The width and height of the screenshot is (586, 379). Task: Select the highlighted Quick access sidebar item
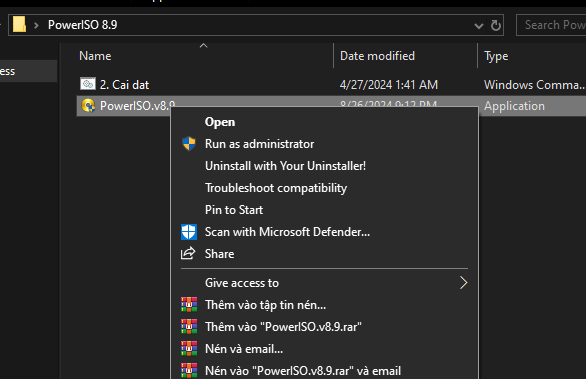[x=28, y=71]
